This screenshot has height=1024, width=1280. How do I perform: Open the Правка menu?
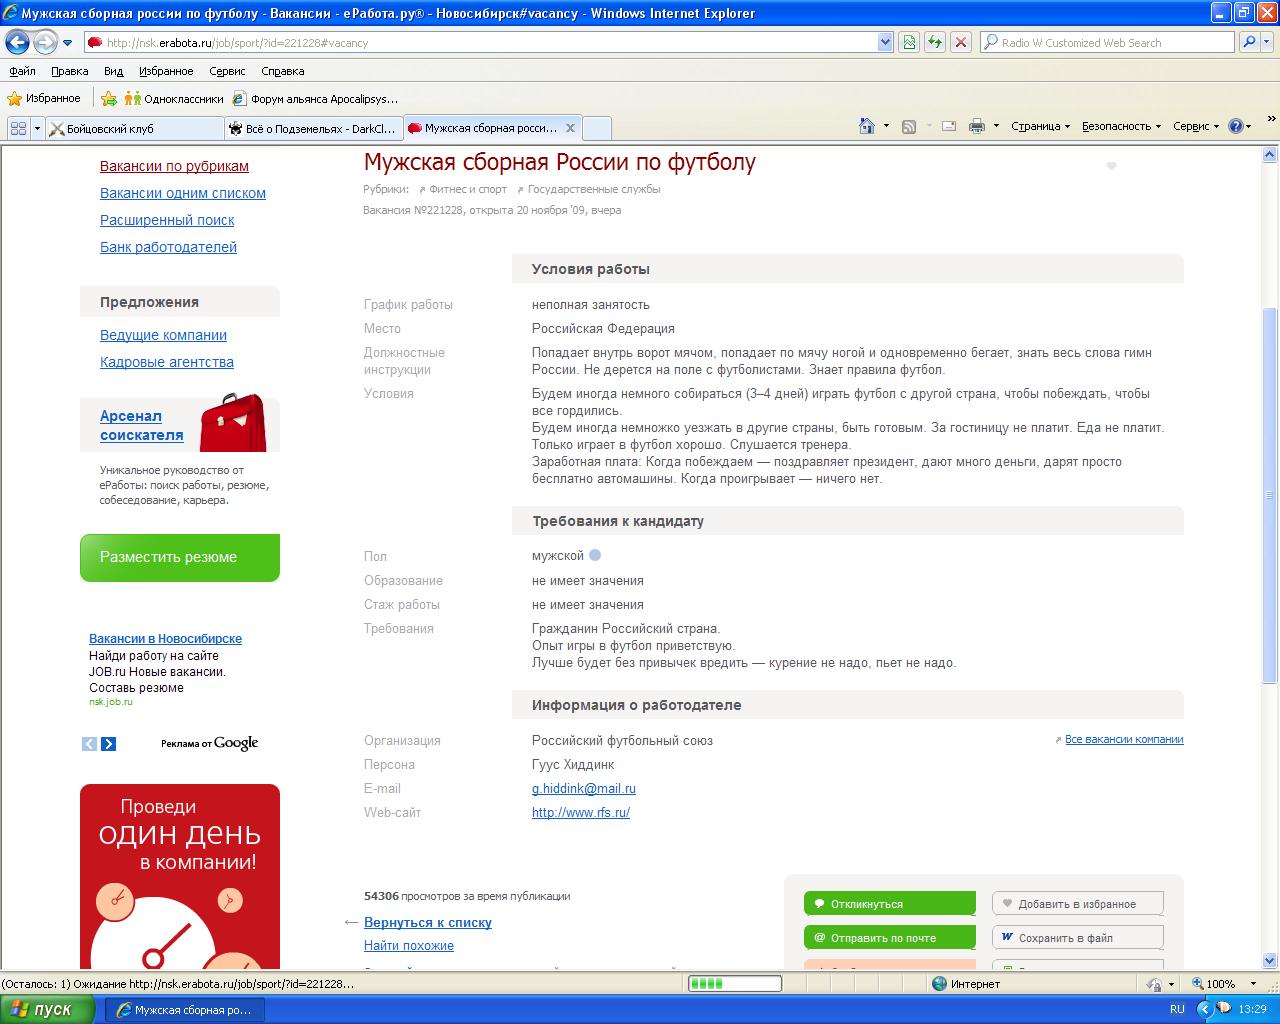coord(69,71)
